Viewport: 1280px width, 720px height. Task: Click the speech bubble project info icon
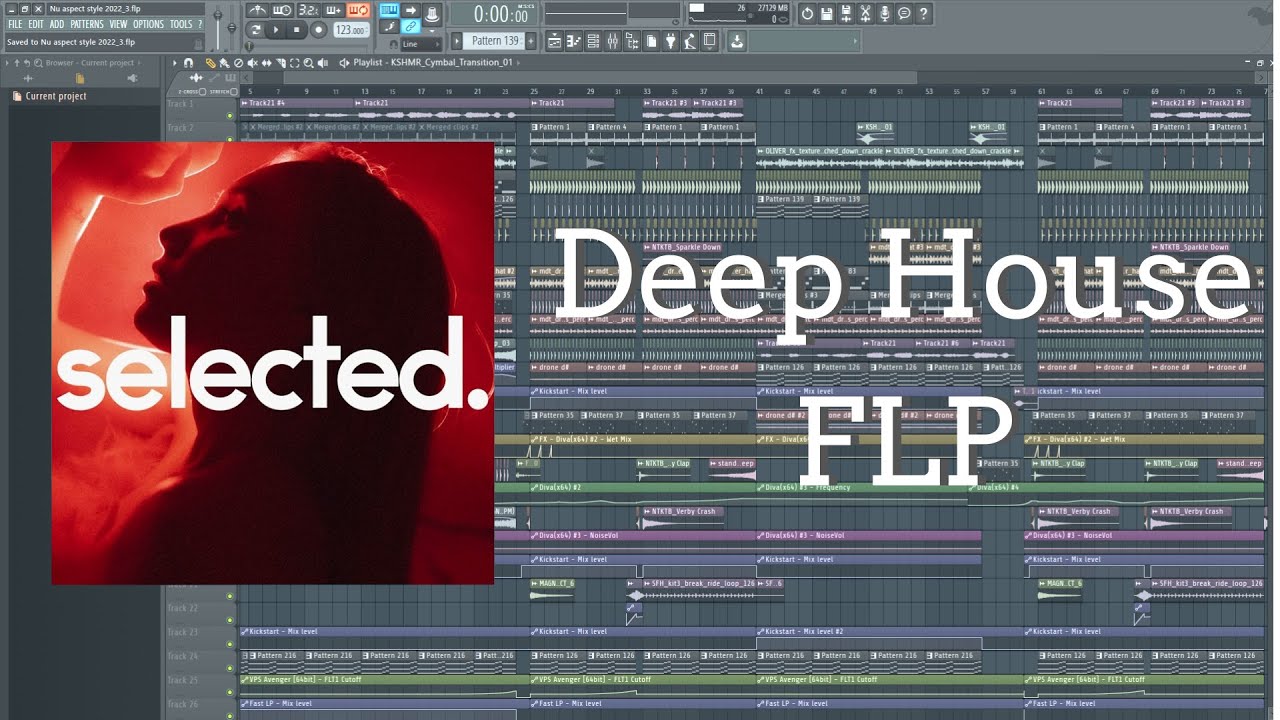click(904, 14)
